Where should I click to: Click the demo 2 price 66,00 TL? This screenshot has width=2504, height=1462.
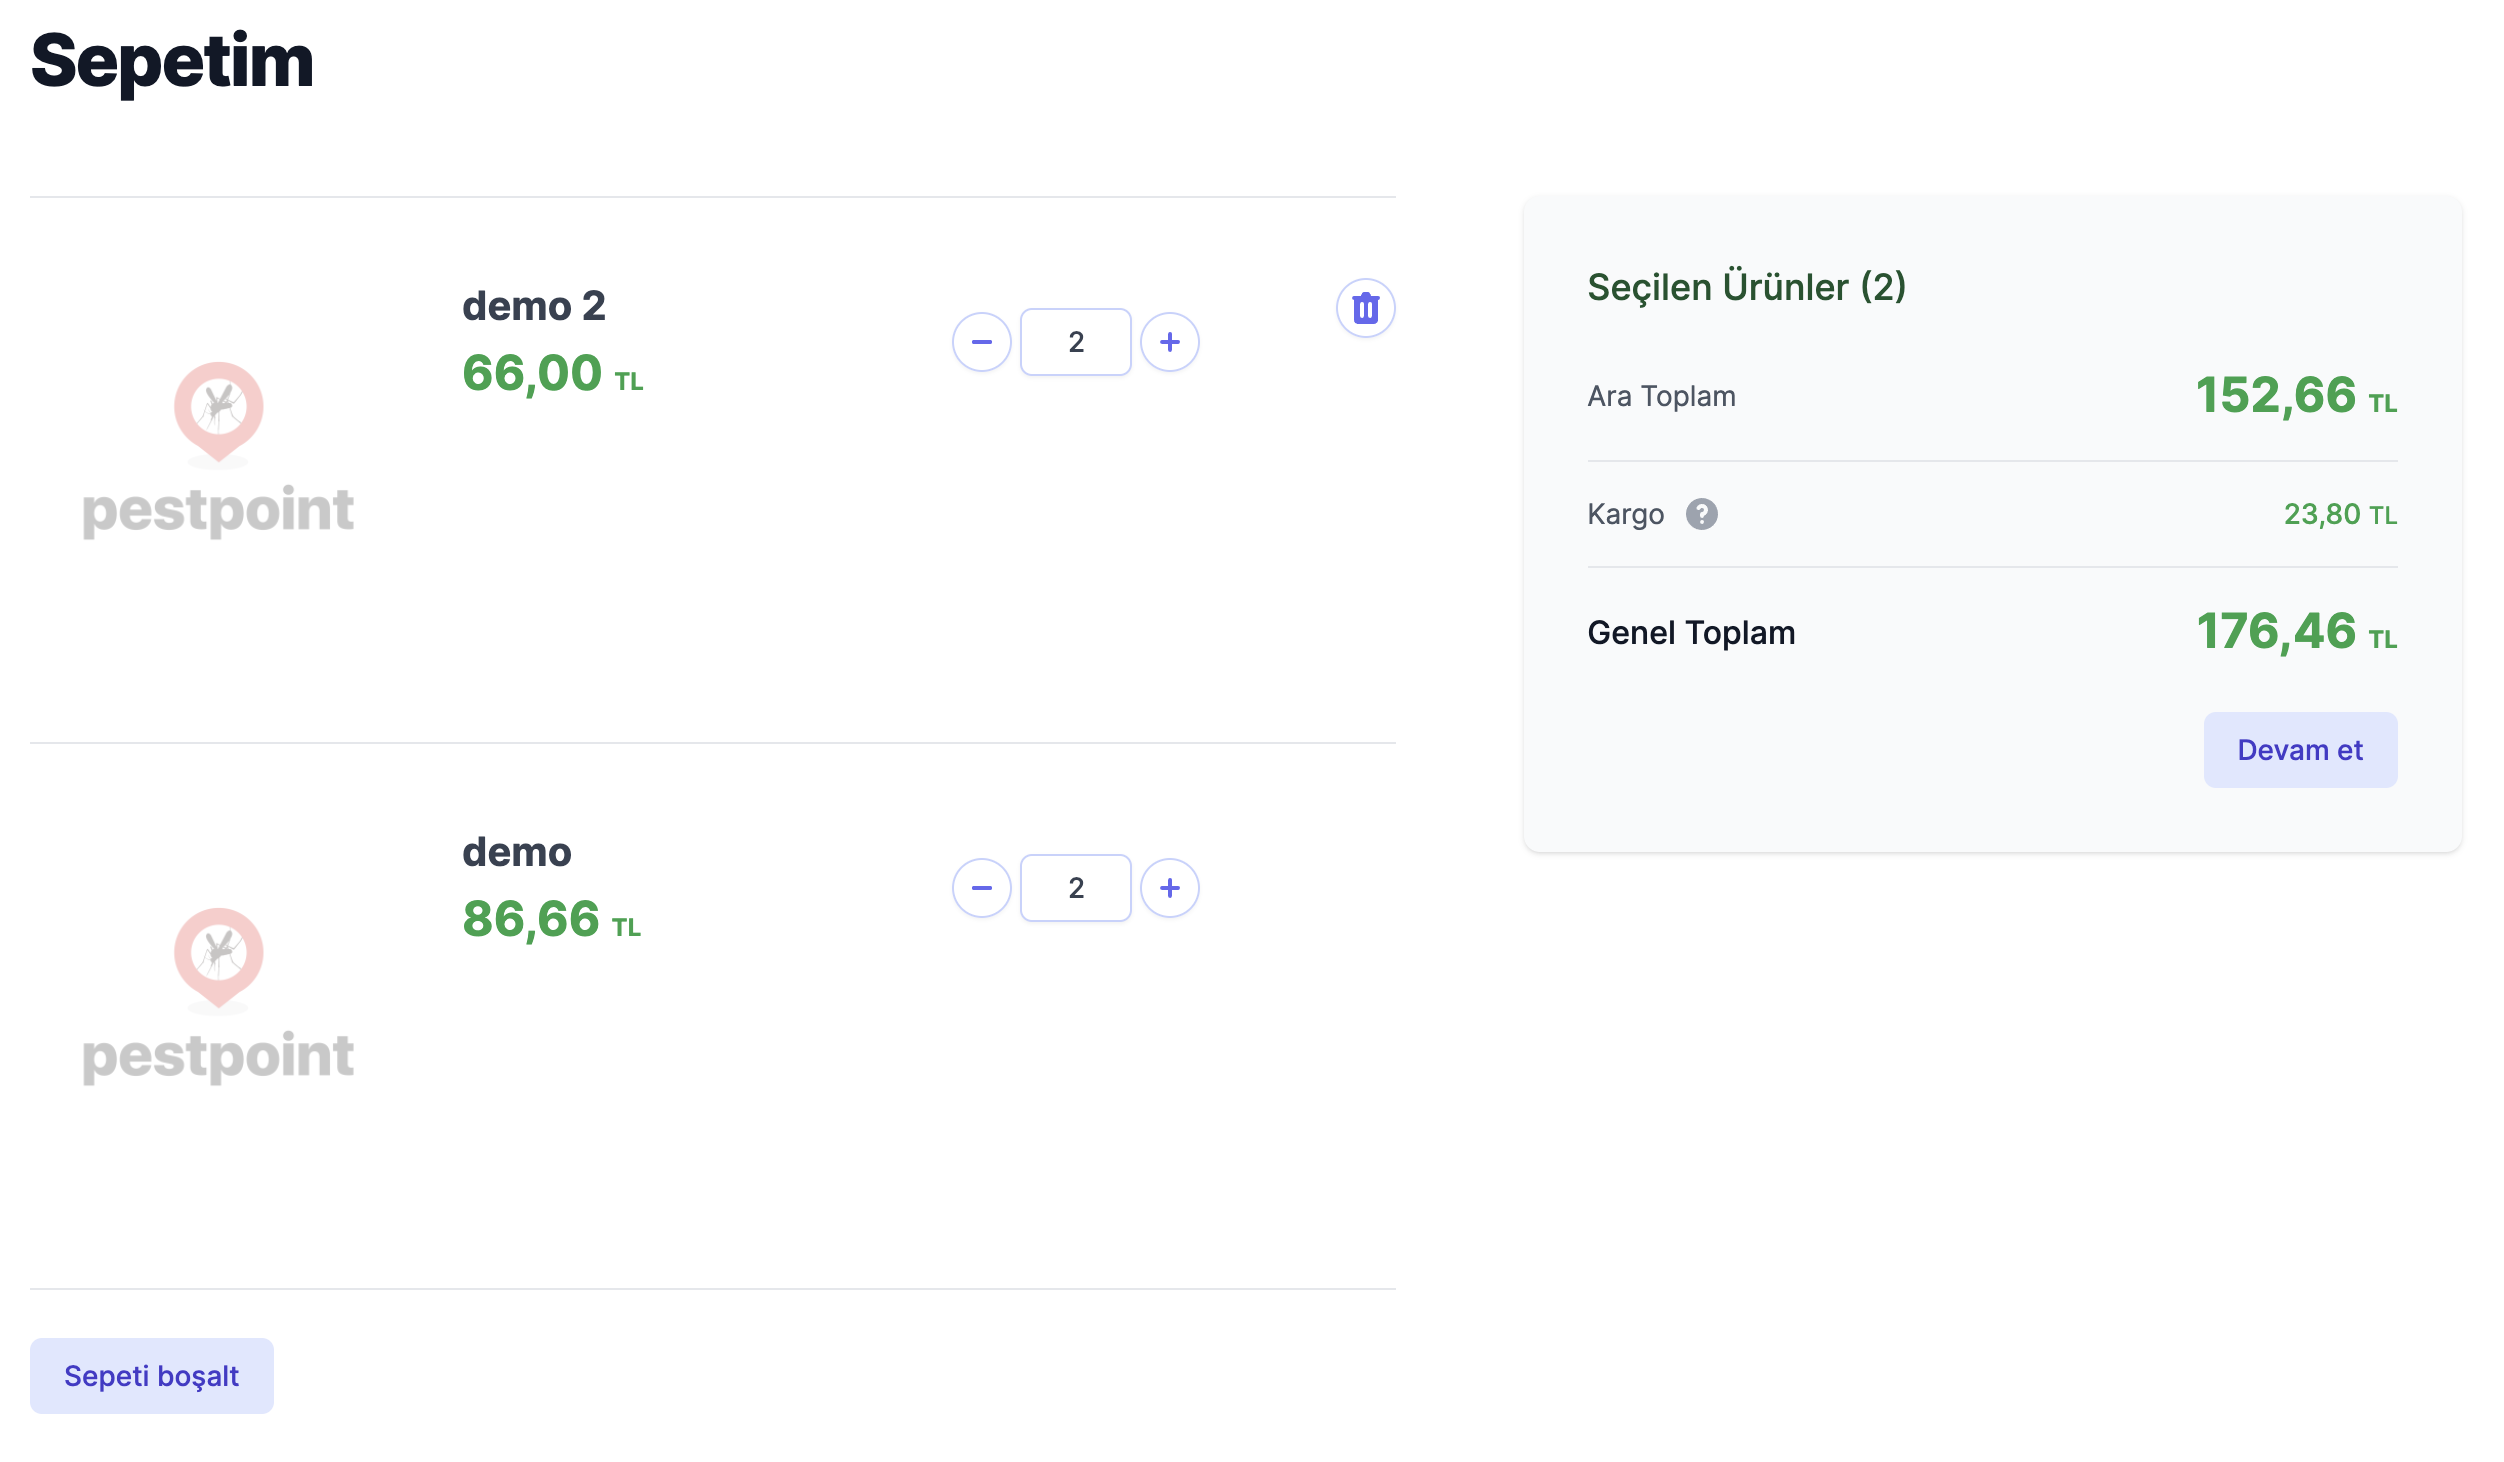(x=551, y=374)
